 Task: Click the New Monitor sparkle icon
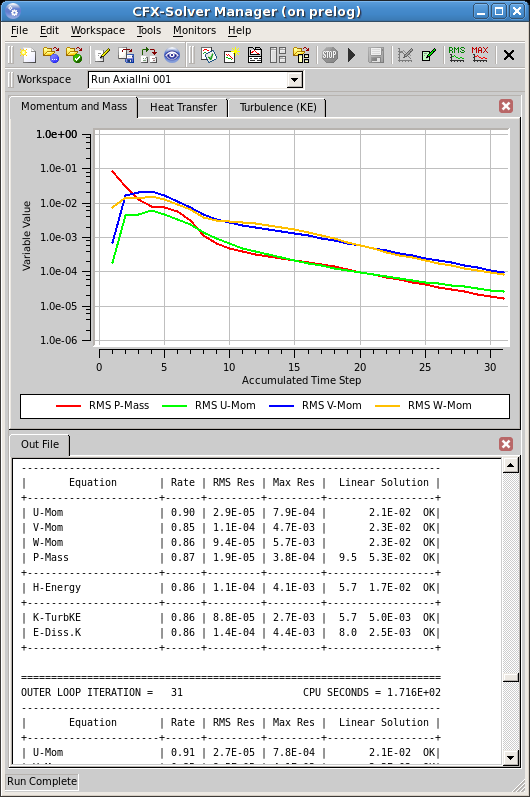[x=232, y=54]
